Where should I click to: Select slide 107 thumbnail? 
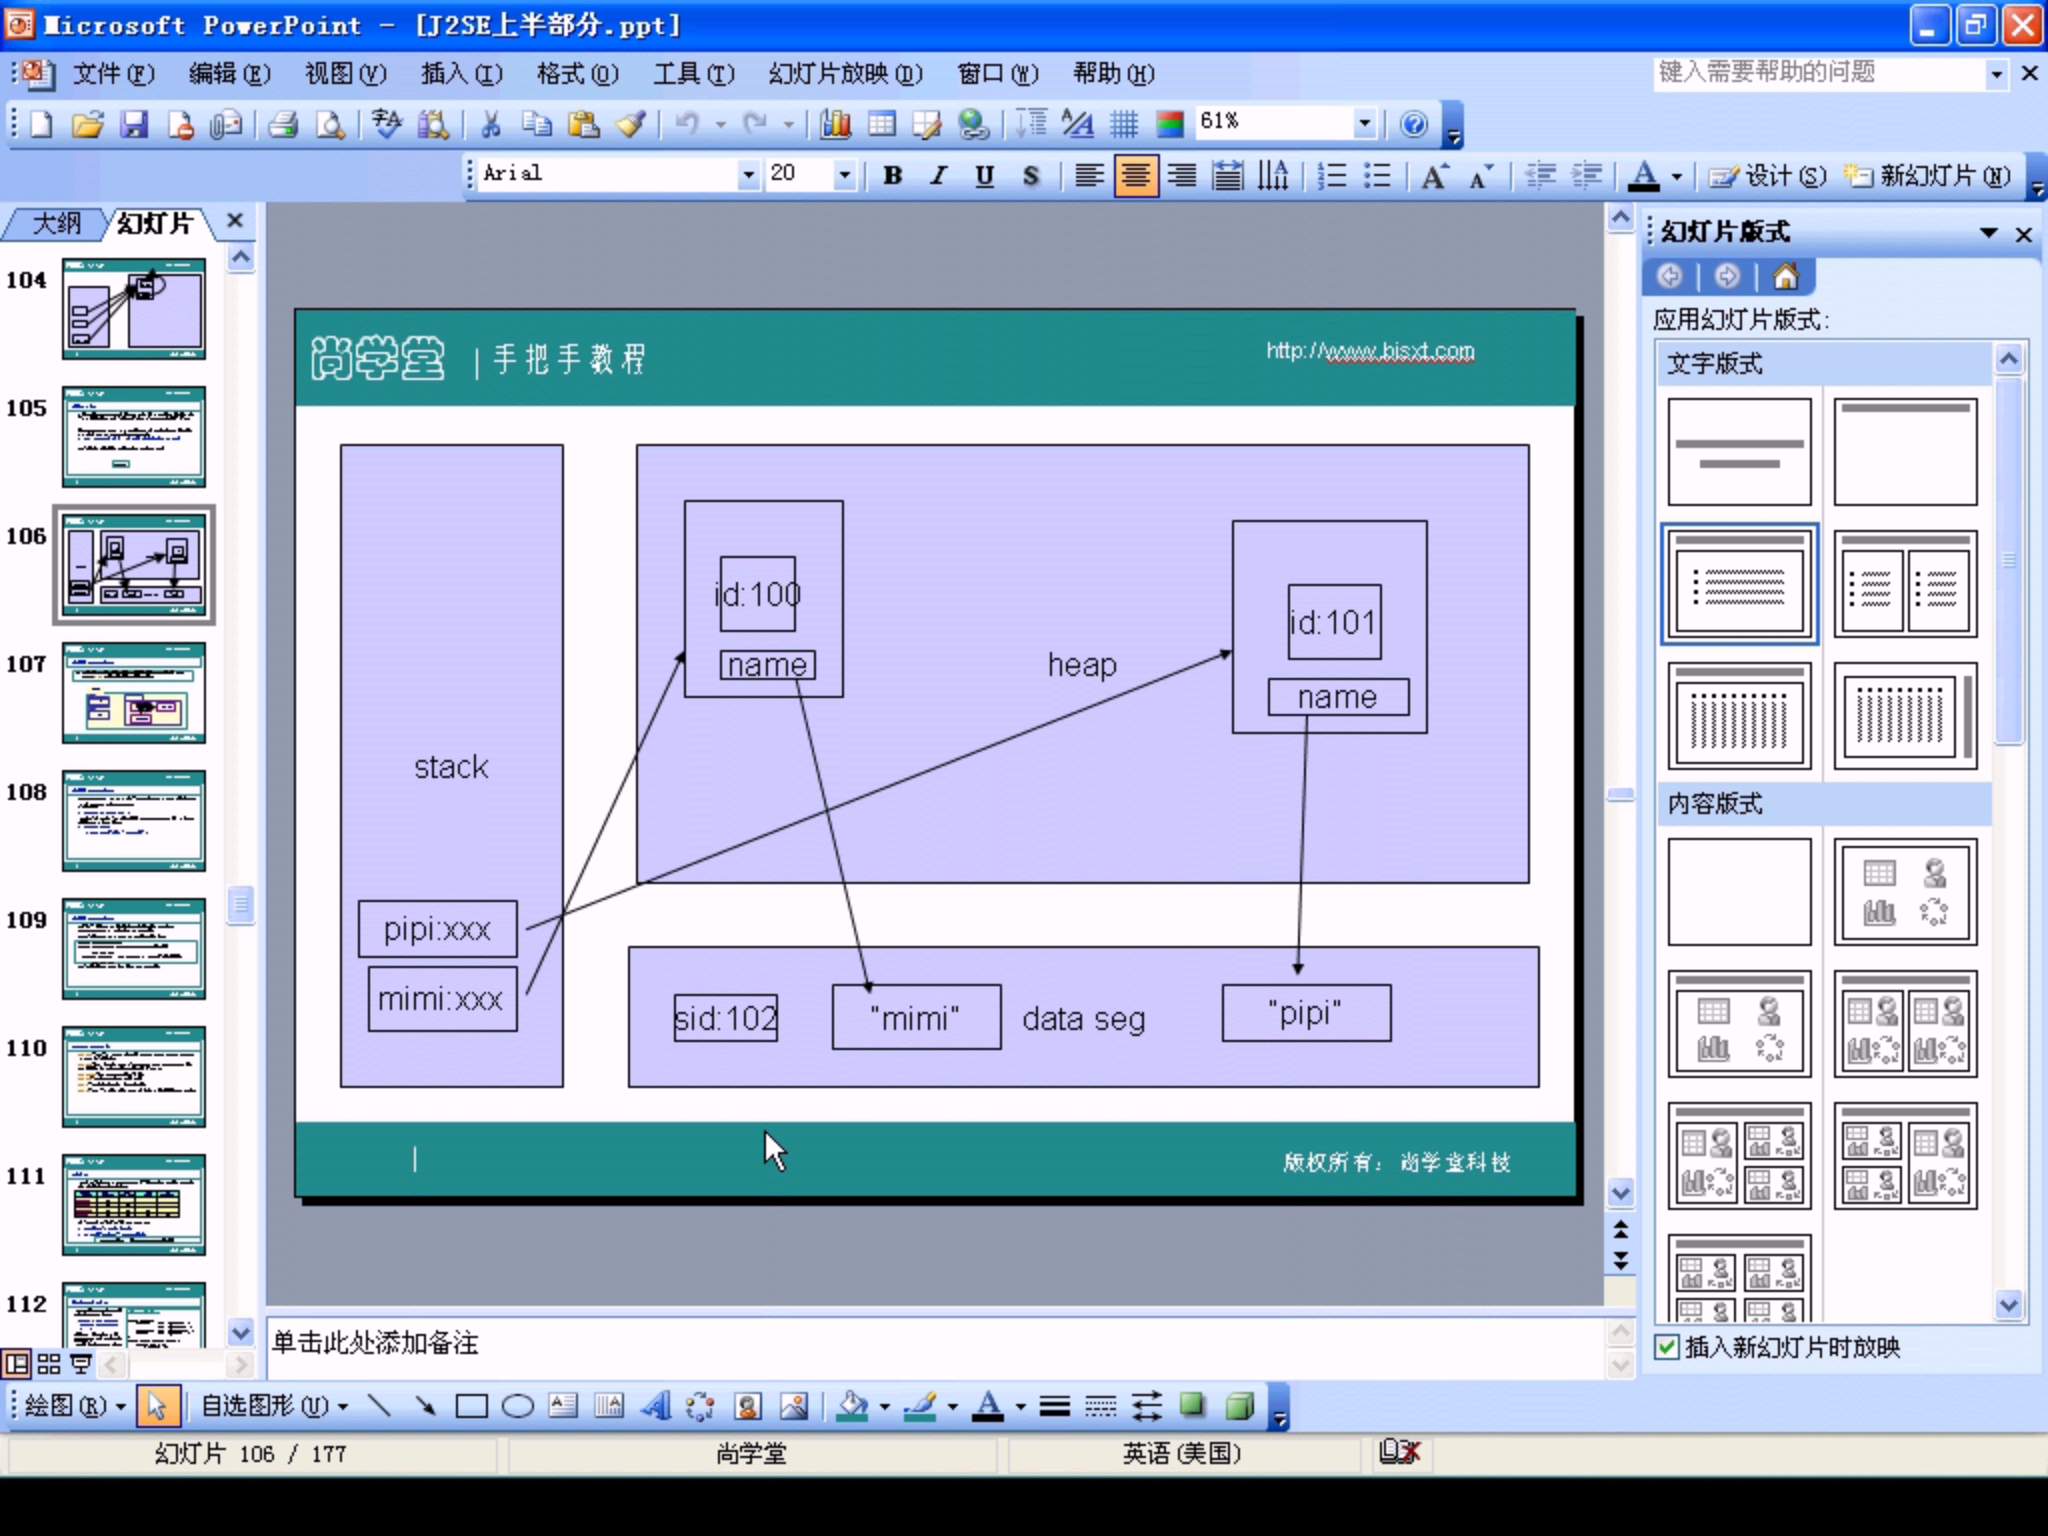134,692
